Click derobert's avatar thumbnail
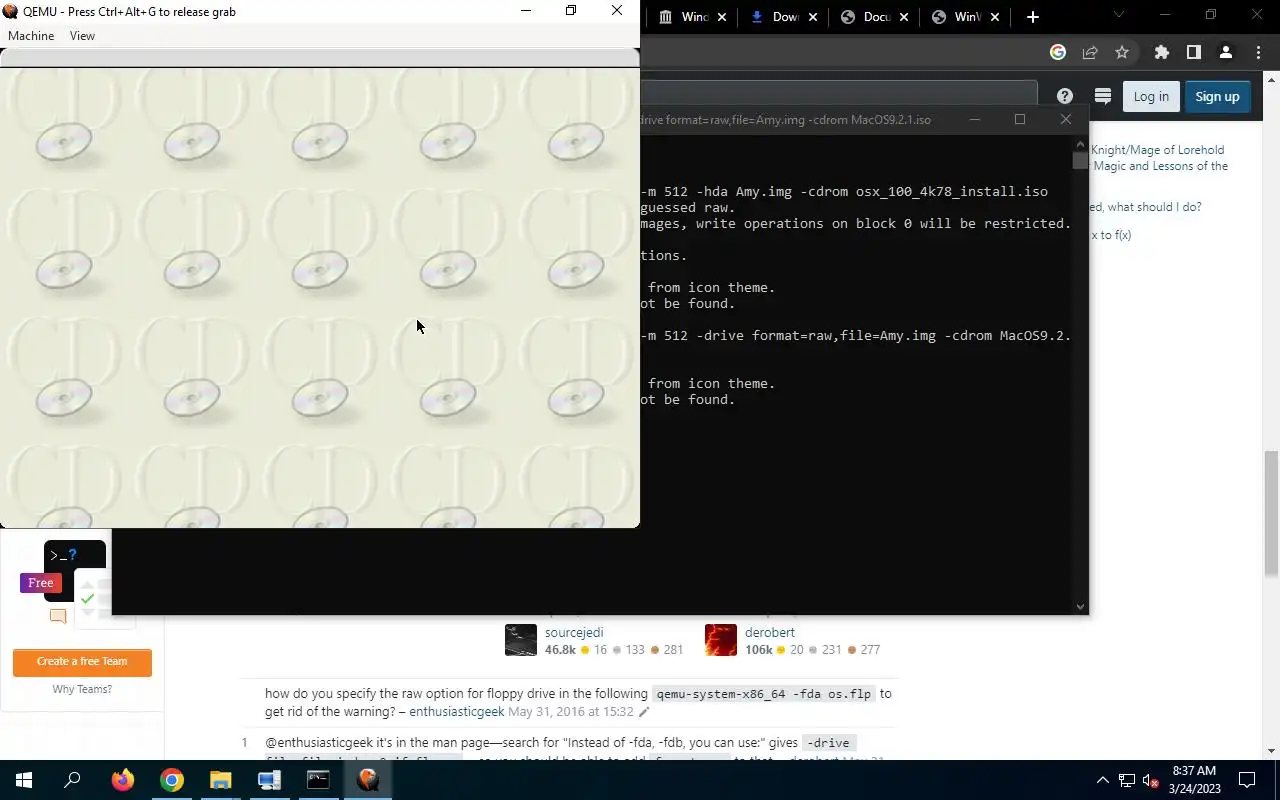The height and width of the screenshot is (800, 1280). (x=721, y=640)
